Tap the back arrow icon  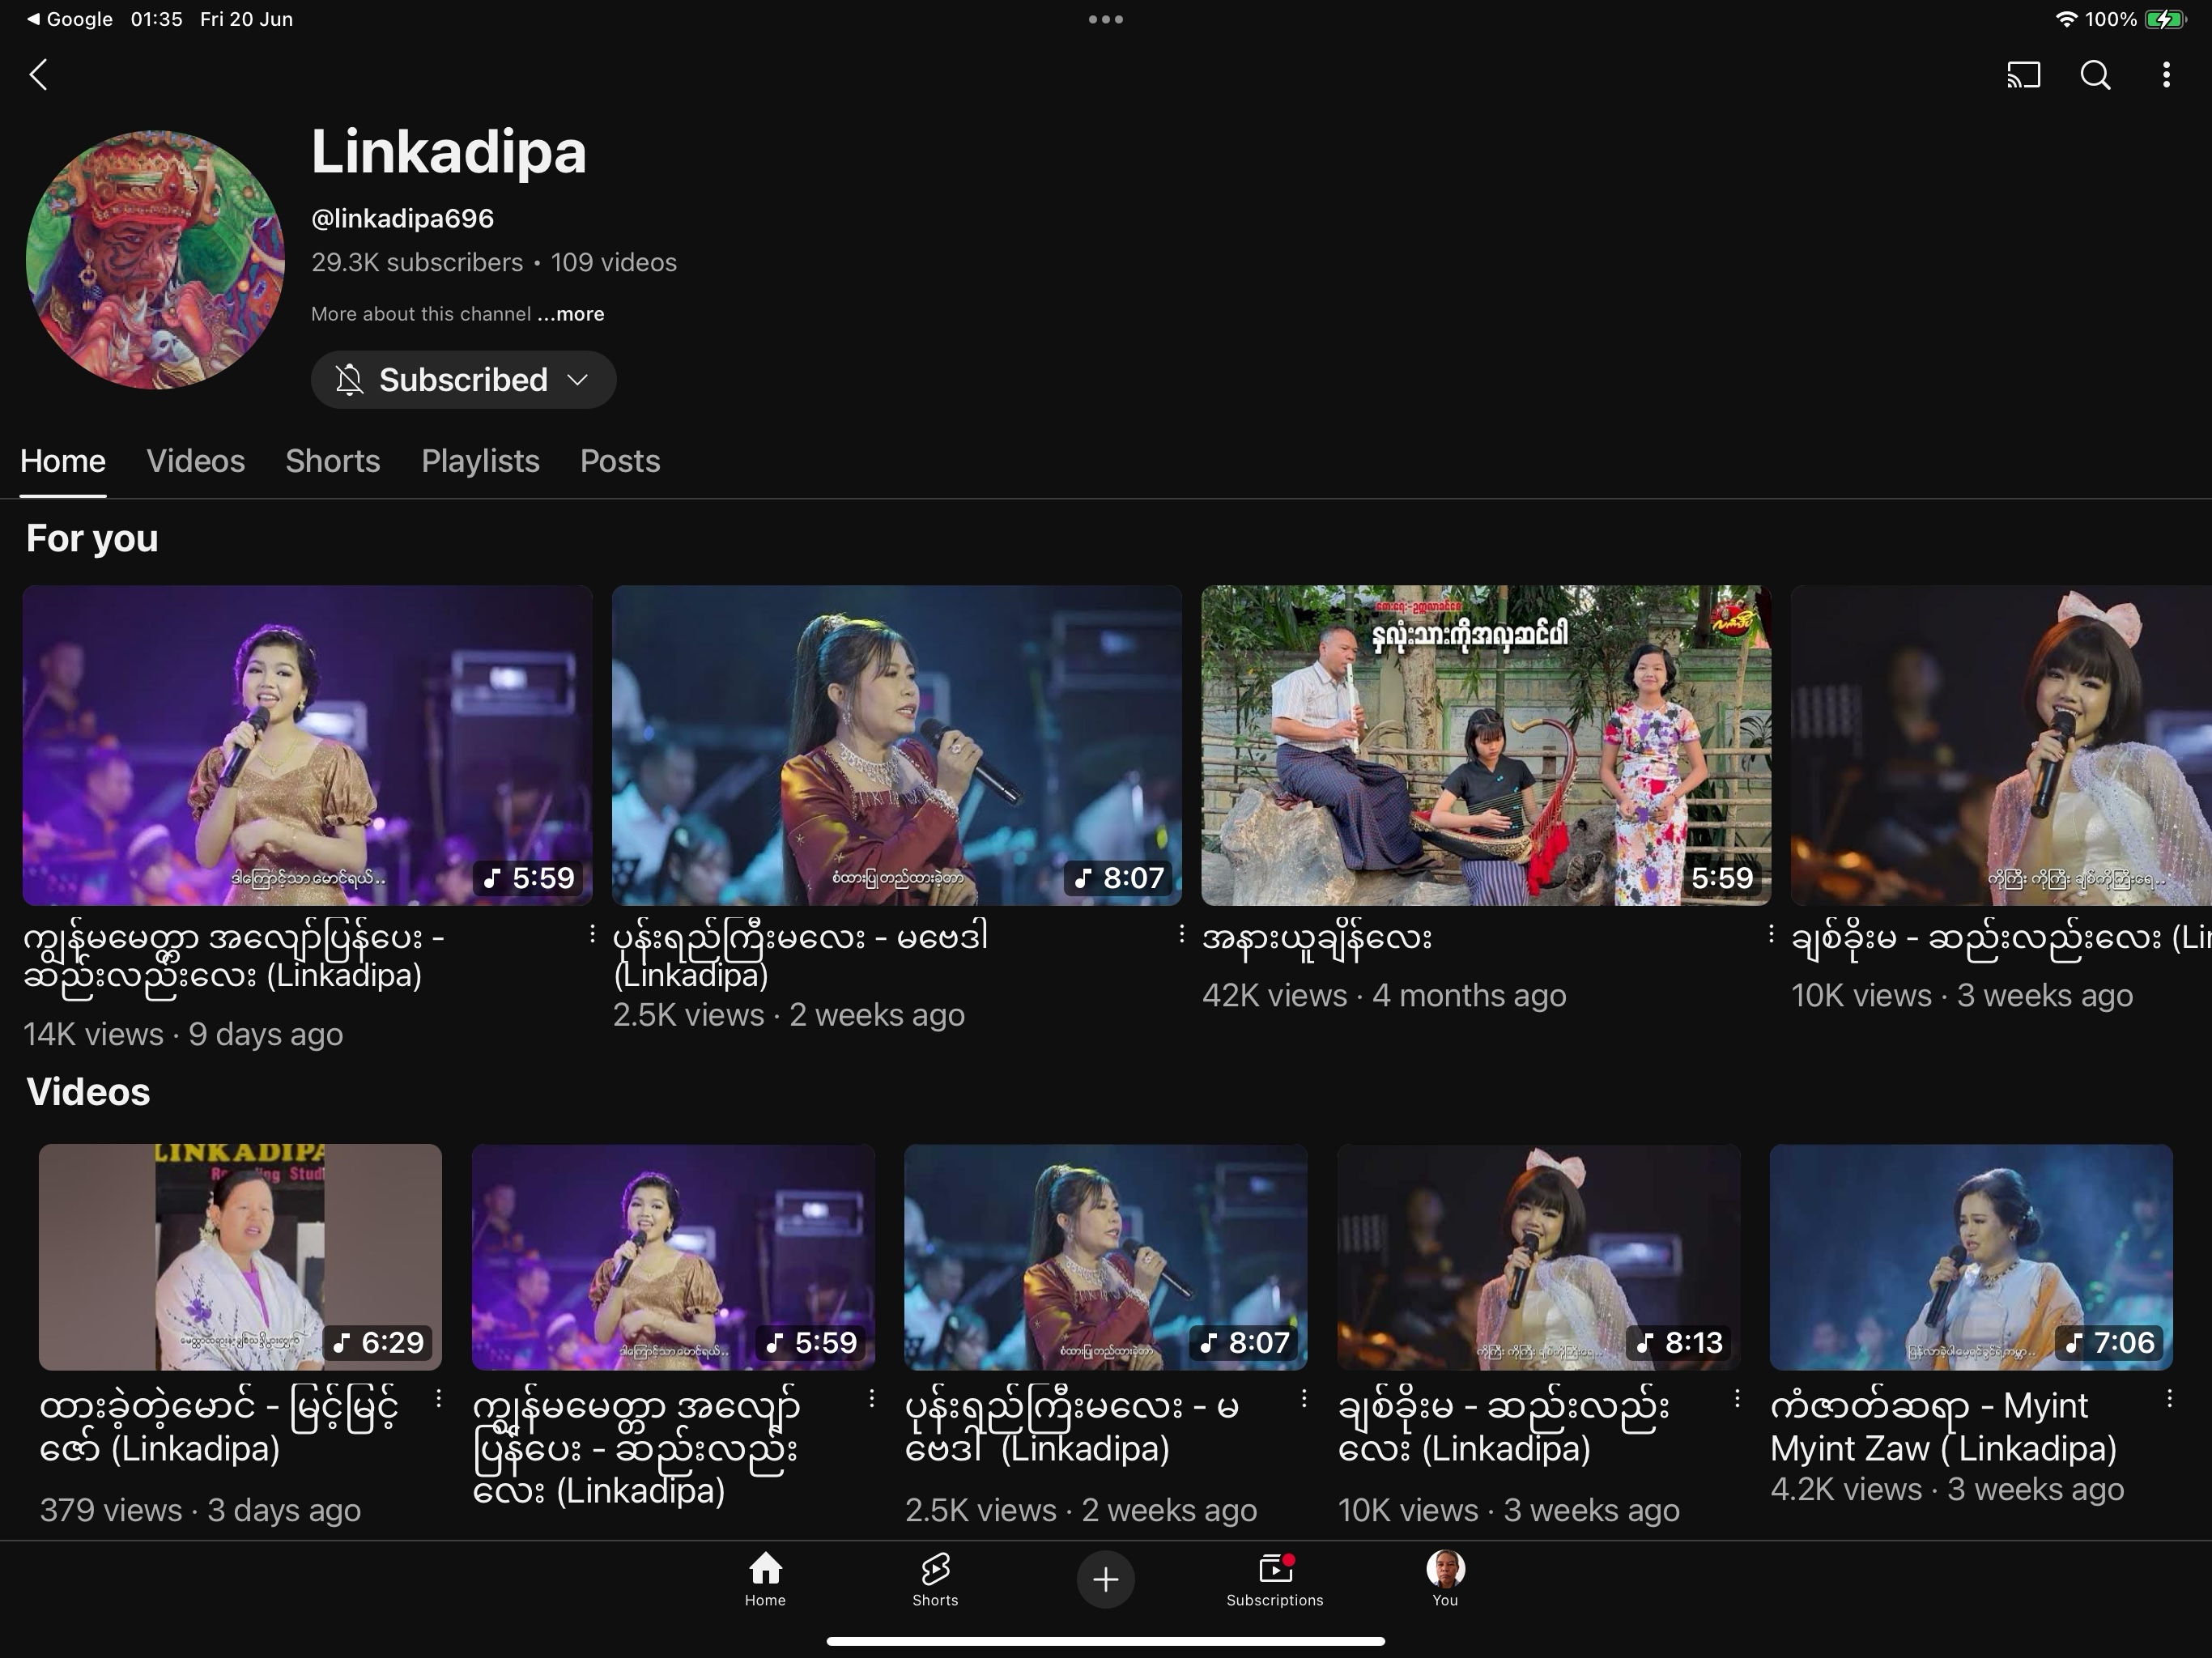38,75
